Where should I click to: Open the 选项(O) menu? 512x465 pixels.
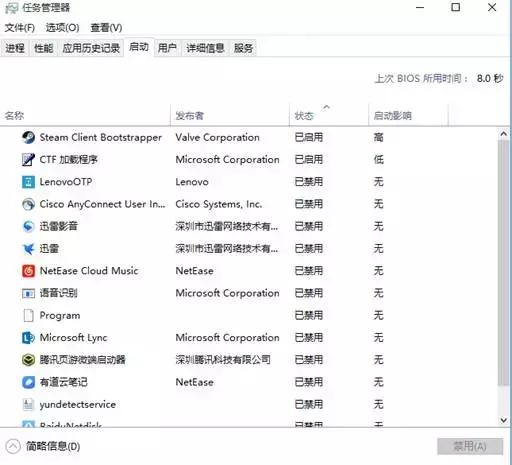pos(62,28)
